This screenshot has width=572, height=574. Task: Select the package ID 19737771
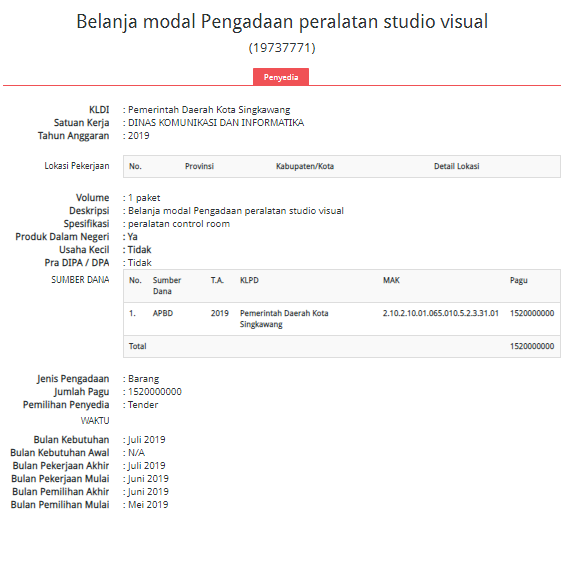pos(282,48)
